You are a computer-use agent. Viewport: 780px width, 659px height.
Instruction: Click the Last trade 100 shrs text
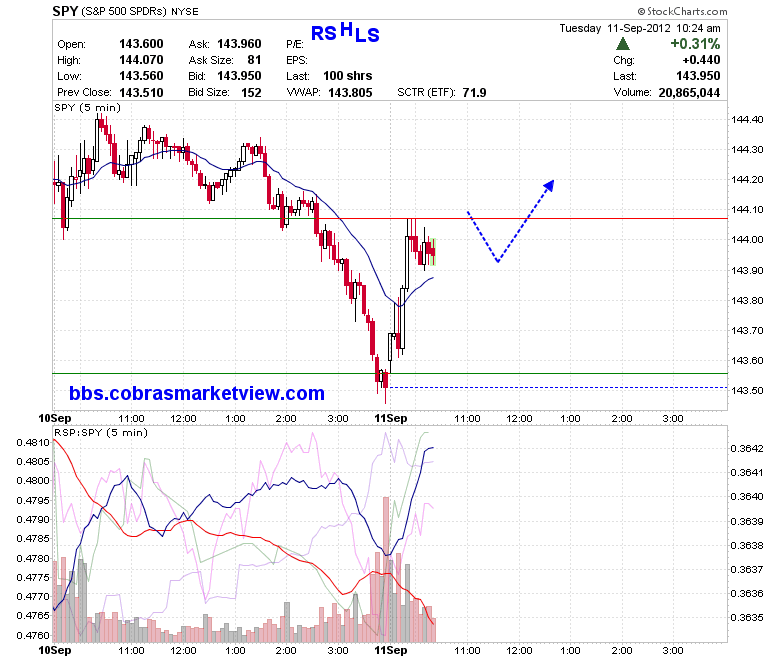coord(348,76)
